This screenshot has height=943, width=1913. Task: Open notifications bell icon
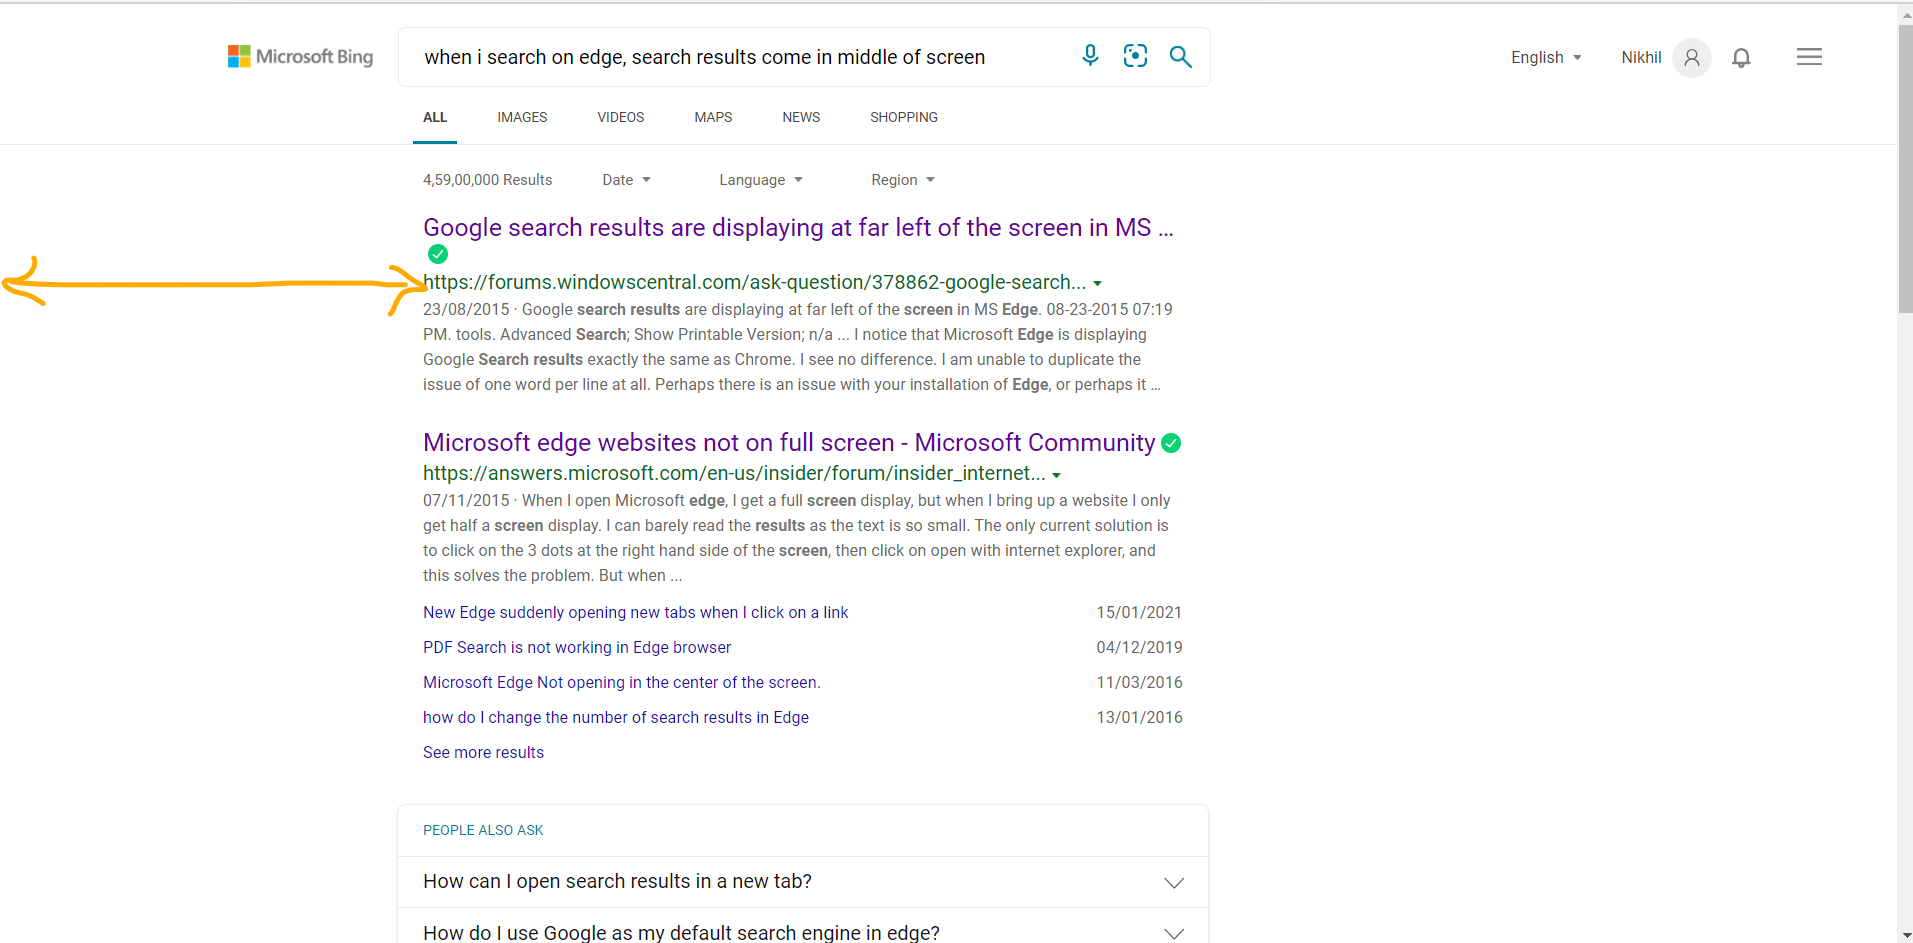pos(1741,58)
